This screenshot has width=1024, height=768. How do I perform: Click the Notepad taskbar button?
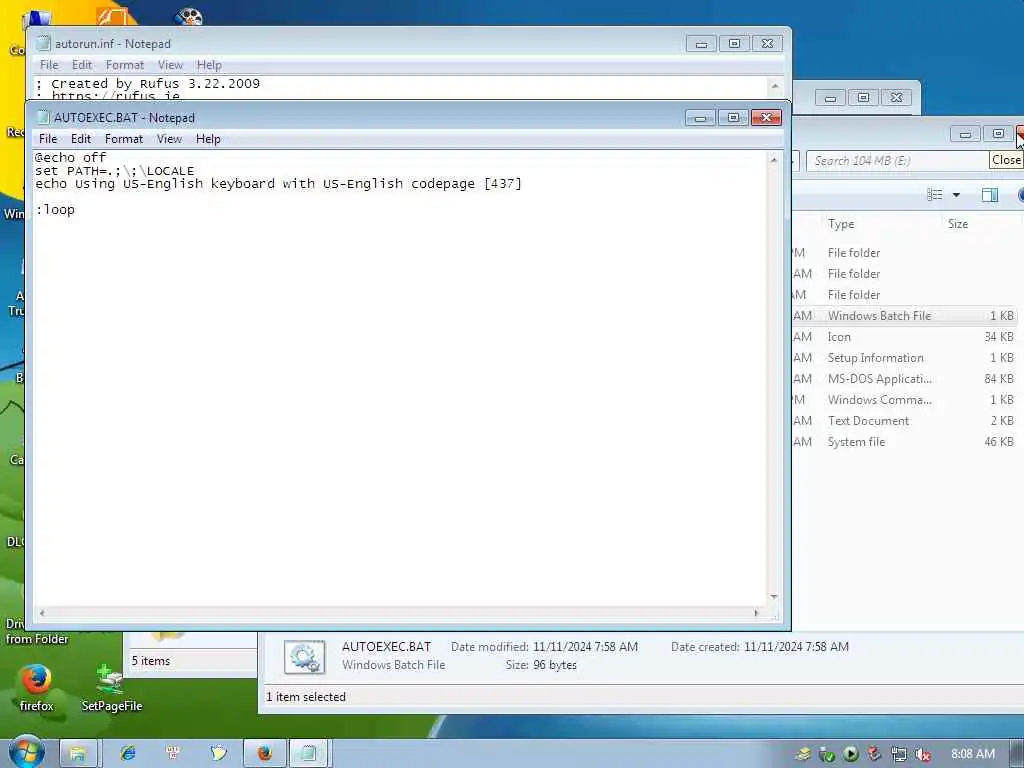[309, 753]
